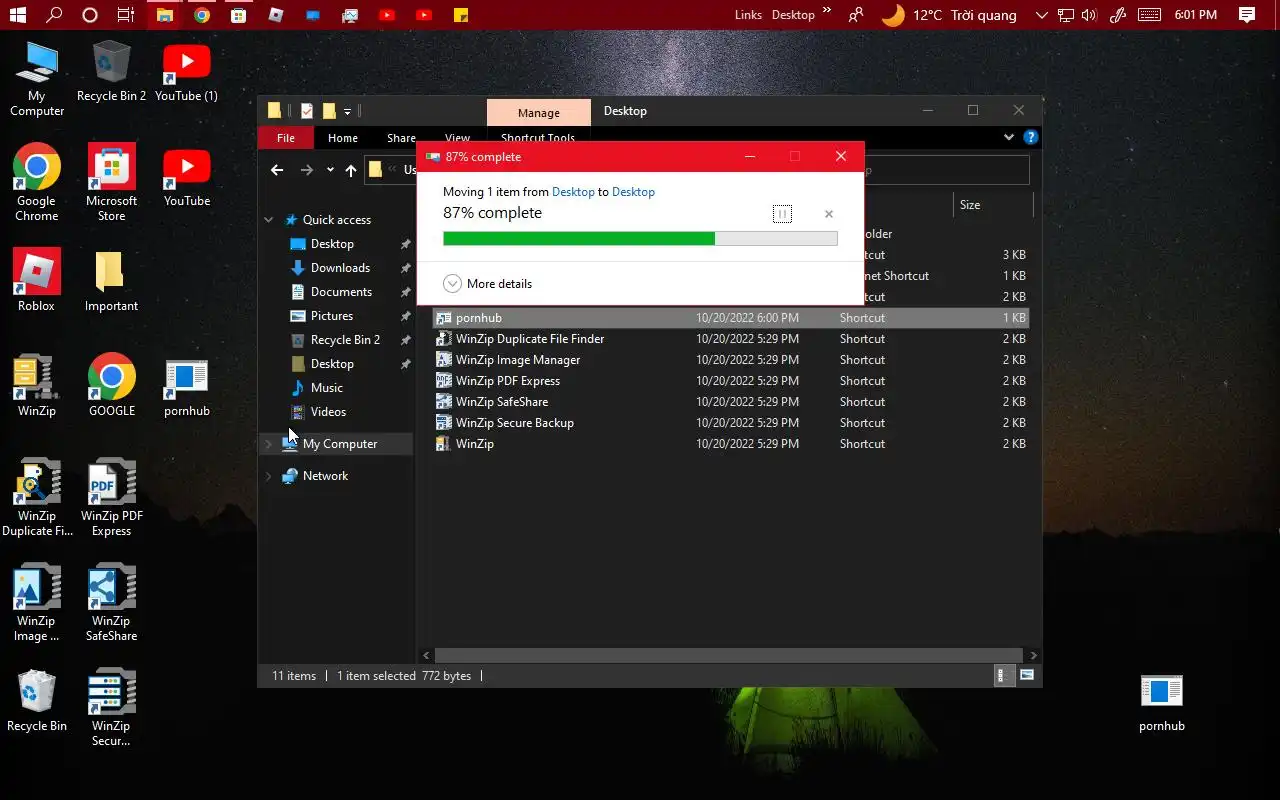Open Downloads in Quick access
This screenshot has height=800, width=1280.
tap(340, 268)
